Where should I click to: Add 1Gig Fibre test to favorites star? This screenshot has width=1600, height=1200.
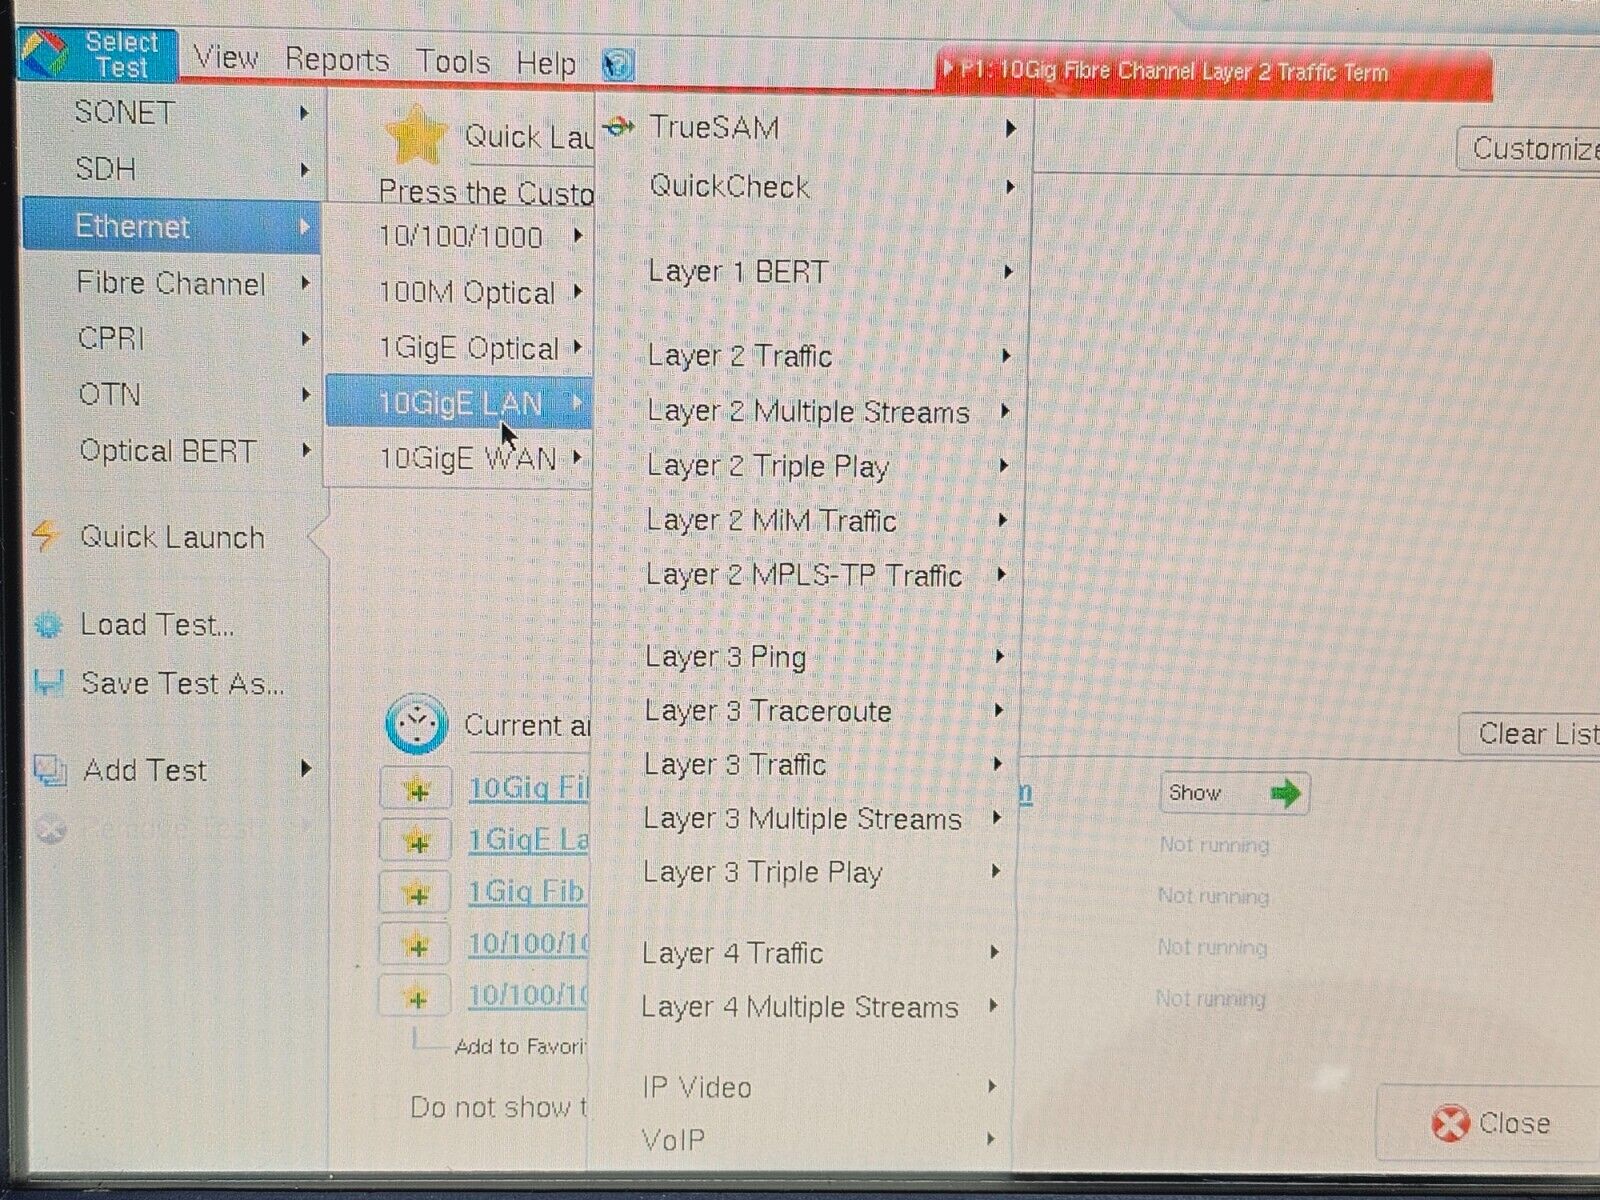coord(416,893)
